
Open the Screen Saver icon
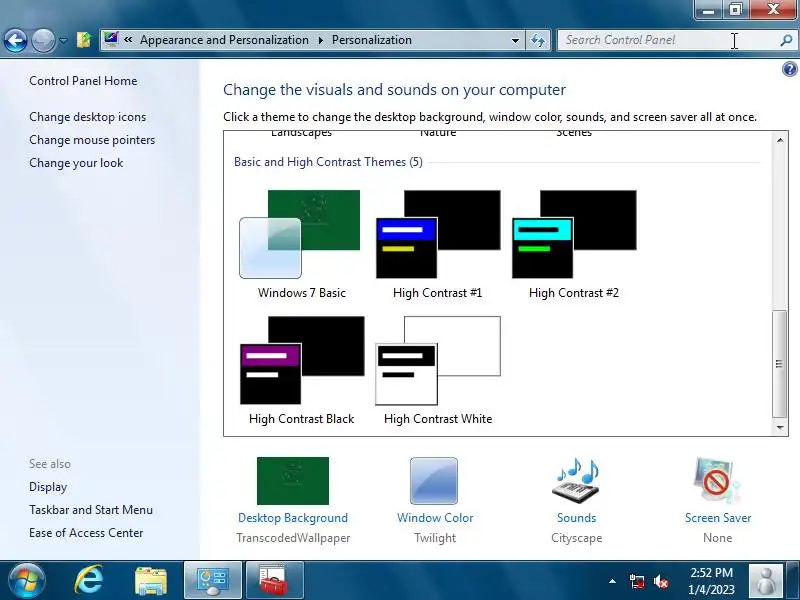click(x=717, y=481)
